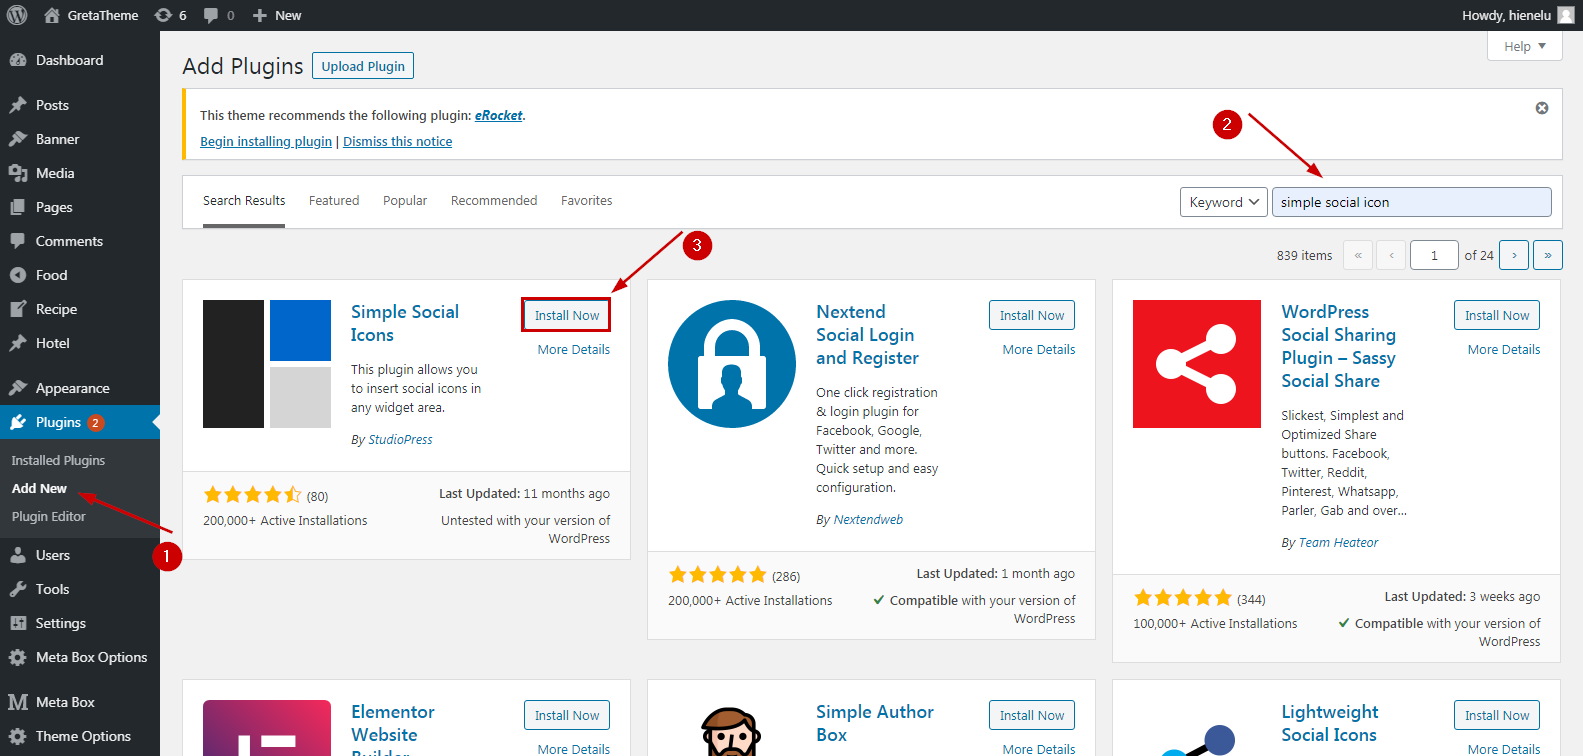Click the Hotel pin icon in sidebar
The height and width of the screenshot is (756, 1583).
coord(18,343)
